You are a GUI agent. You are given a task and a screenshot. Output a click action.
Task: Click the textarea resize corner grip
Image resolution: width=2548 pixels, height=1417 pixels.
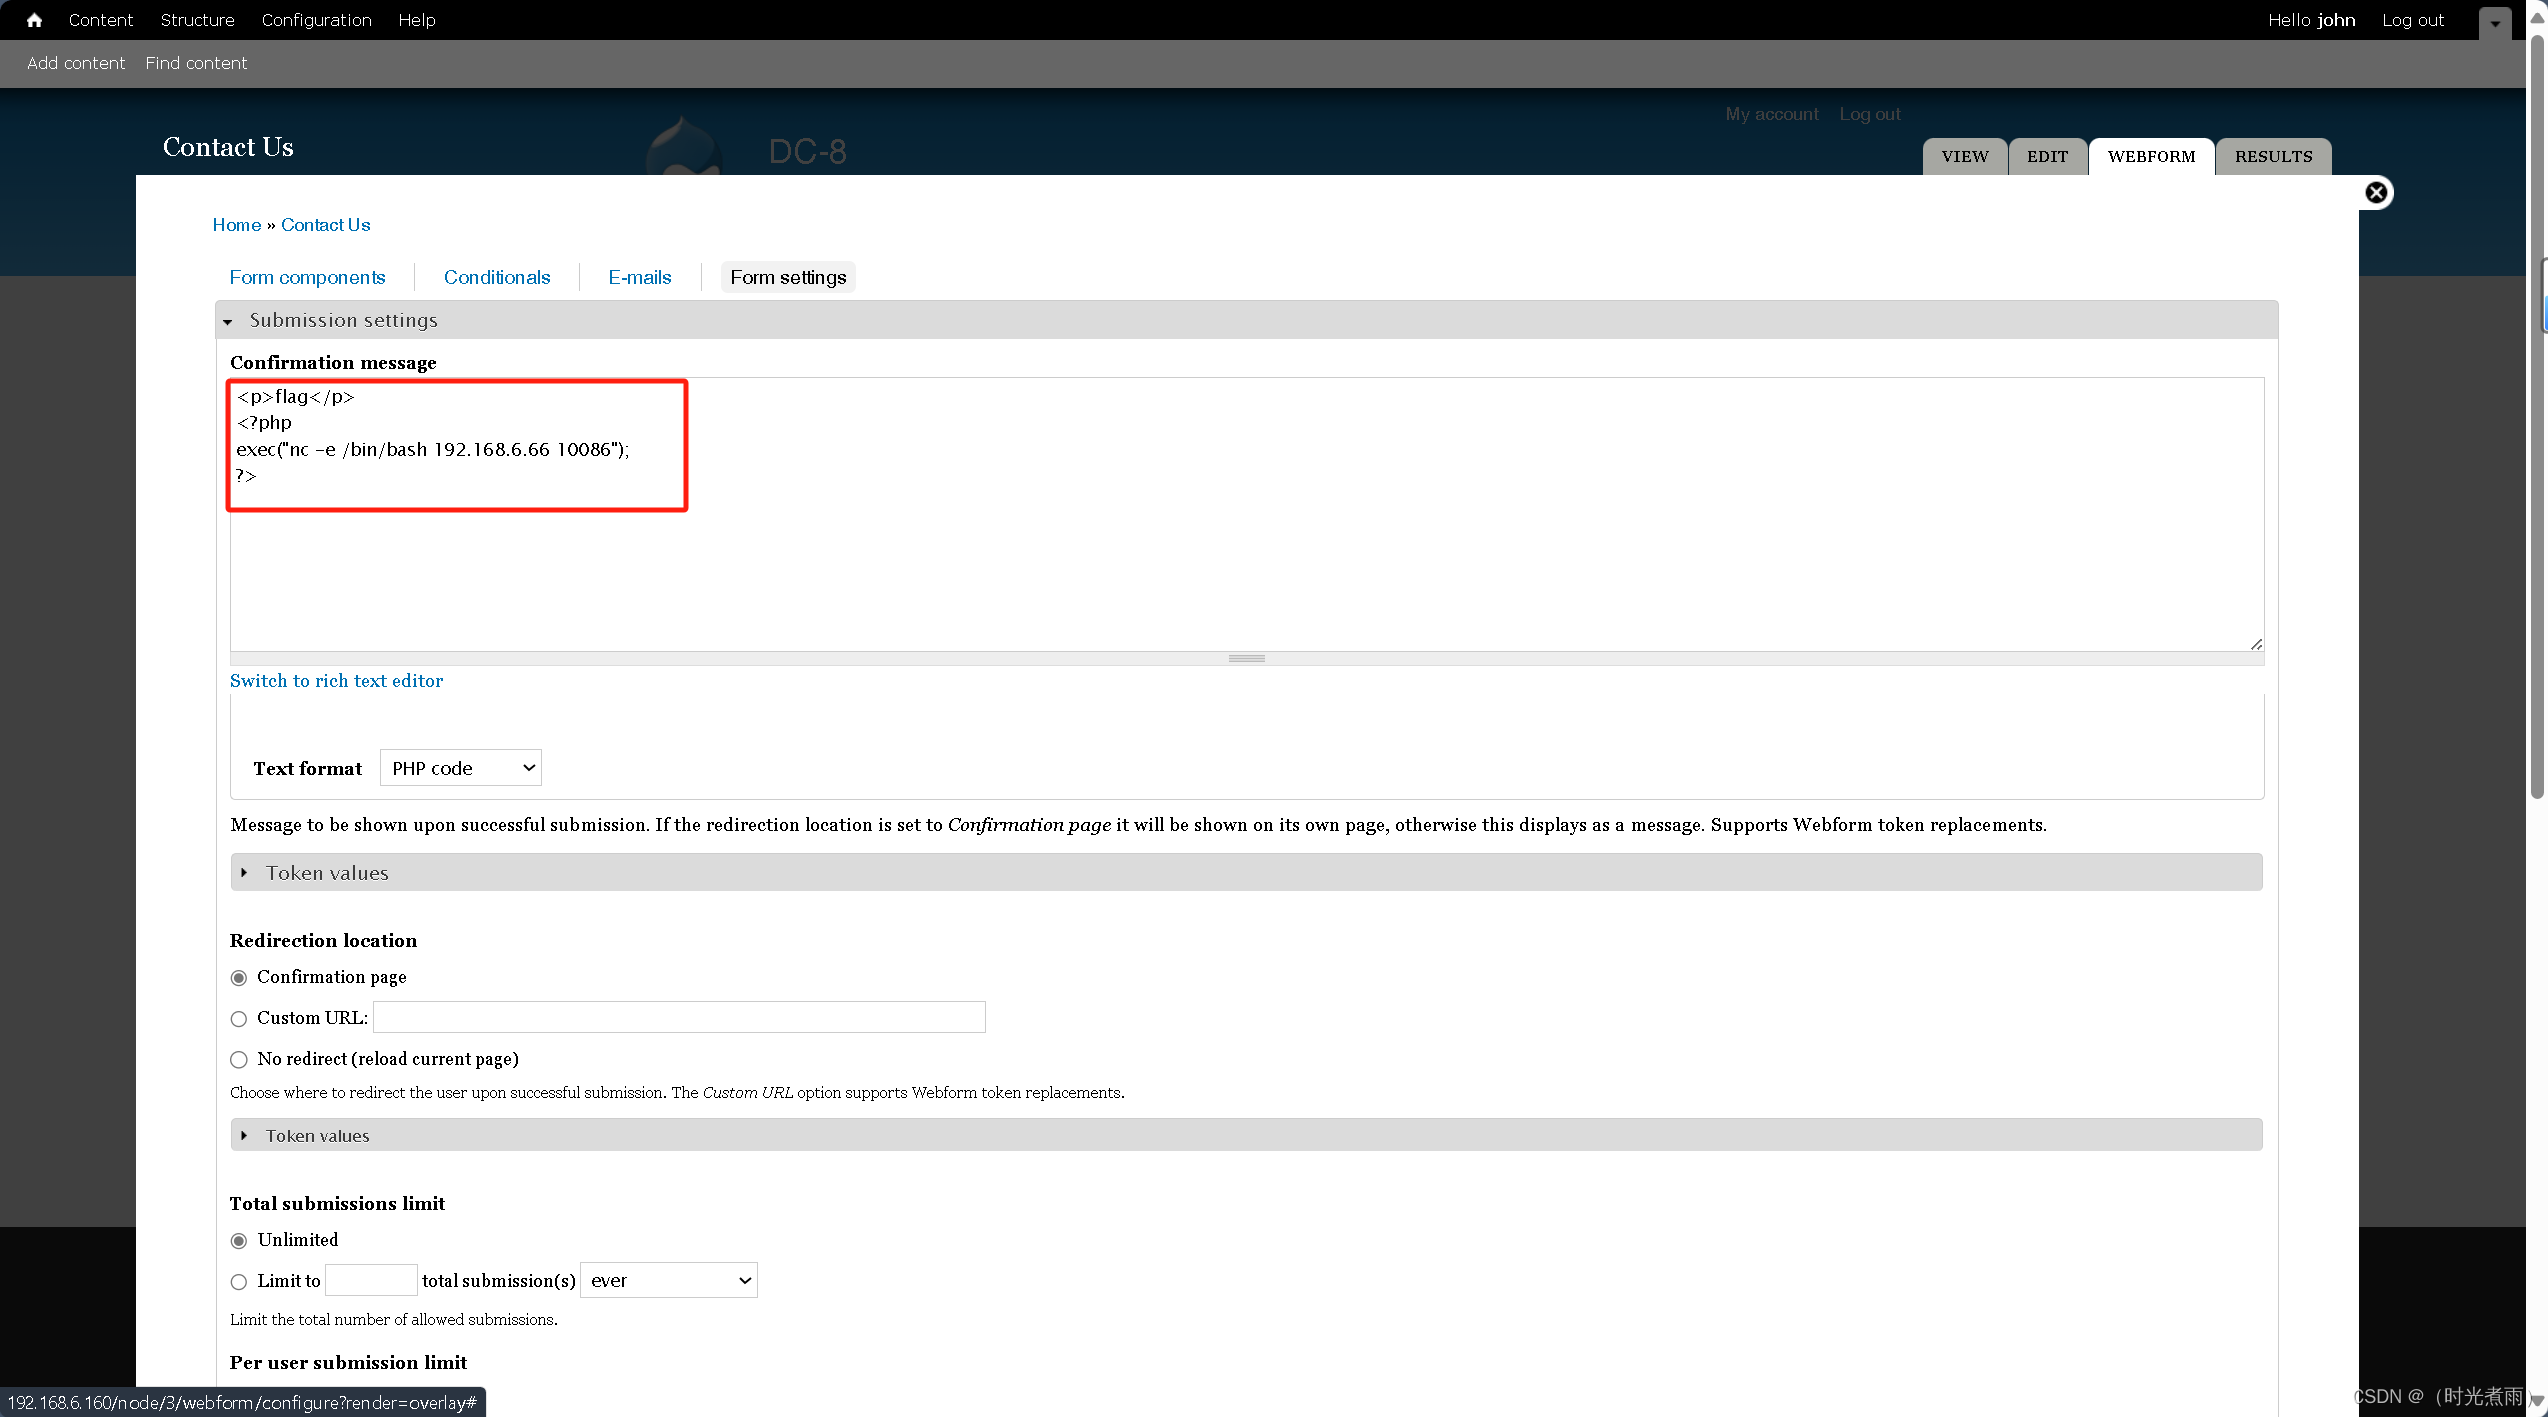point(2256,644)
